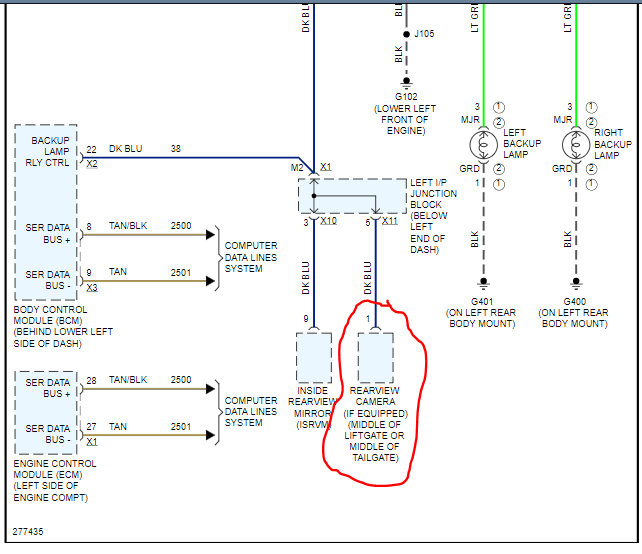
Task: Click the diagram number "277435"
Action: tap(28, 531)
